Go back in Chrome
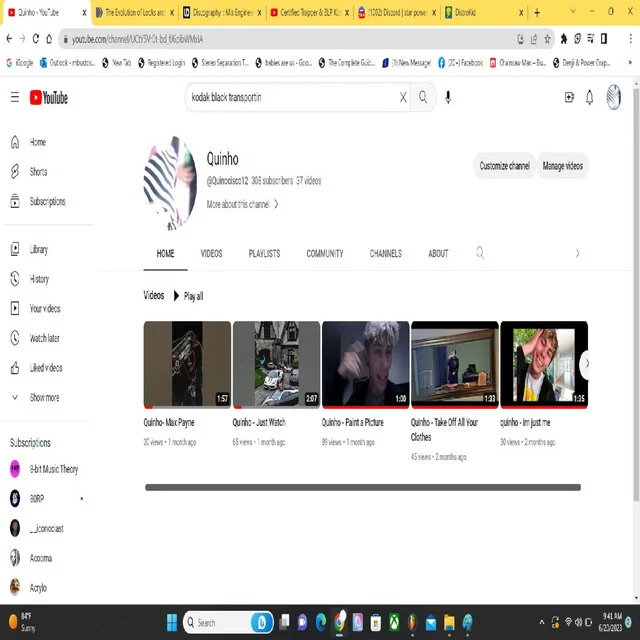Image resolution: width=640 pixels, height=640 pixels. pos(9,38)
